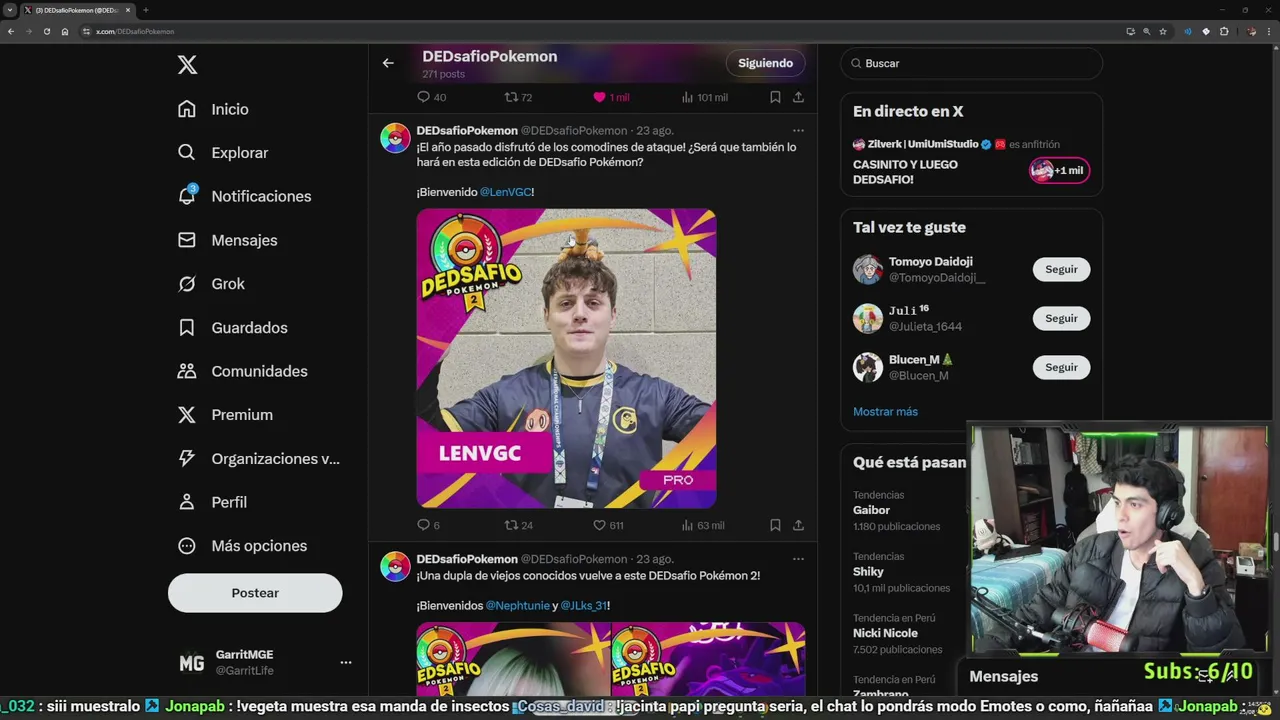
Task: Open more options on LenVGC post
Action: 798,130
